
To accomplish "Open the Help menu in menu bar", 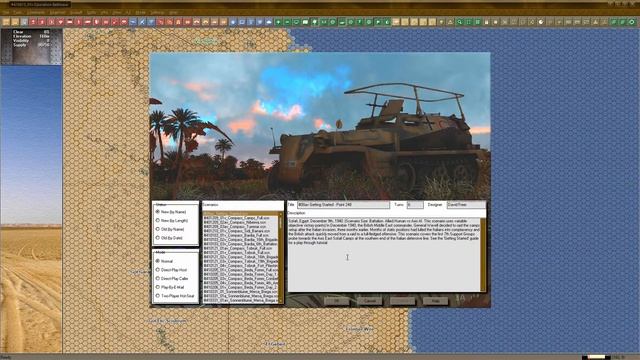I will pos(173,13).
